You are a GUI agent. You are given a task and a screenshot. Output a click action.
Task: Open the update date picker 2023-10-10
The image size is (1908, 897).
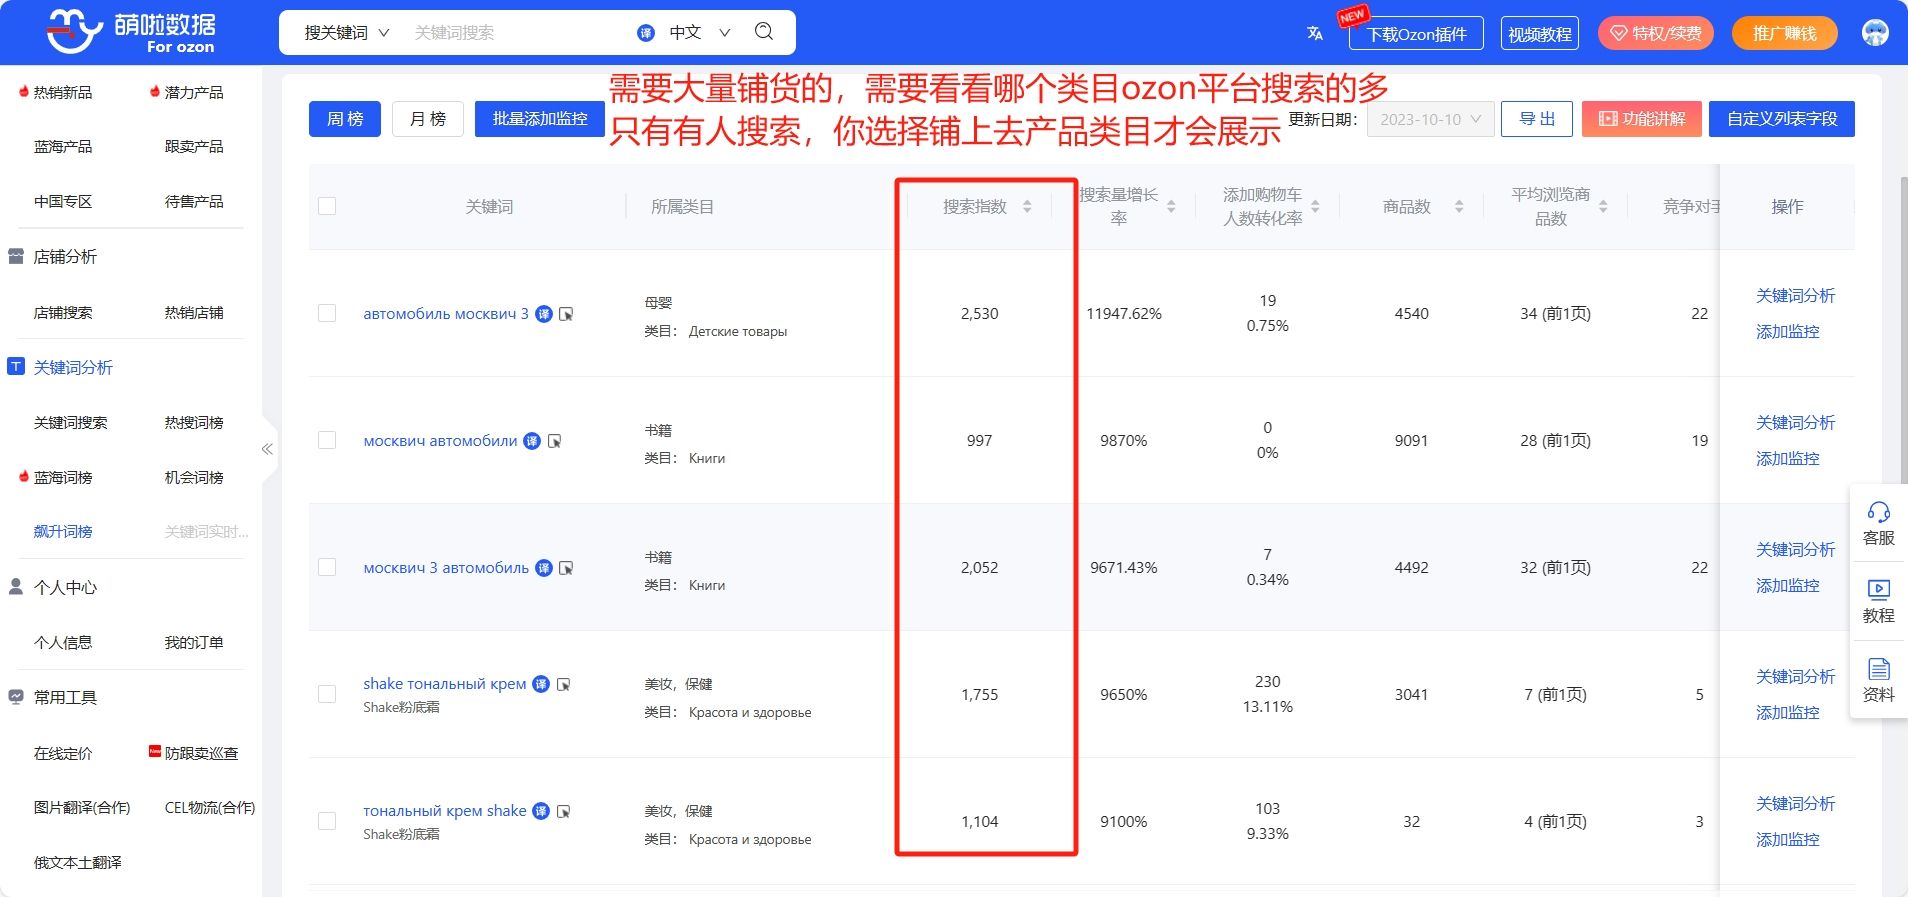click(1430, 119)
